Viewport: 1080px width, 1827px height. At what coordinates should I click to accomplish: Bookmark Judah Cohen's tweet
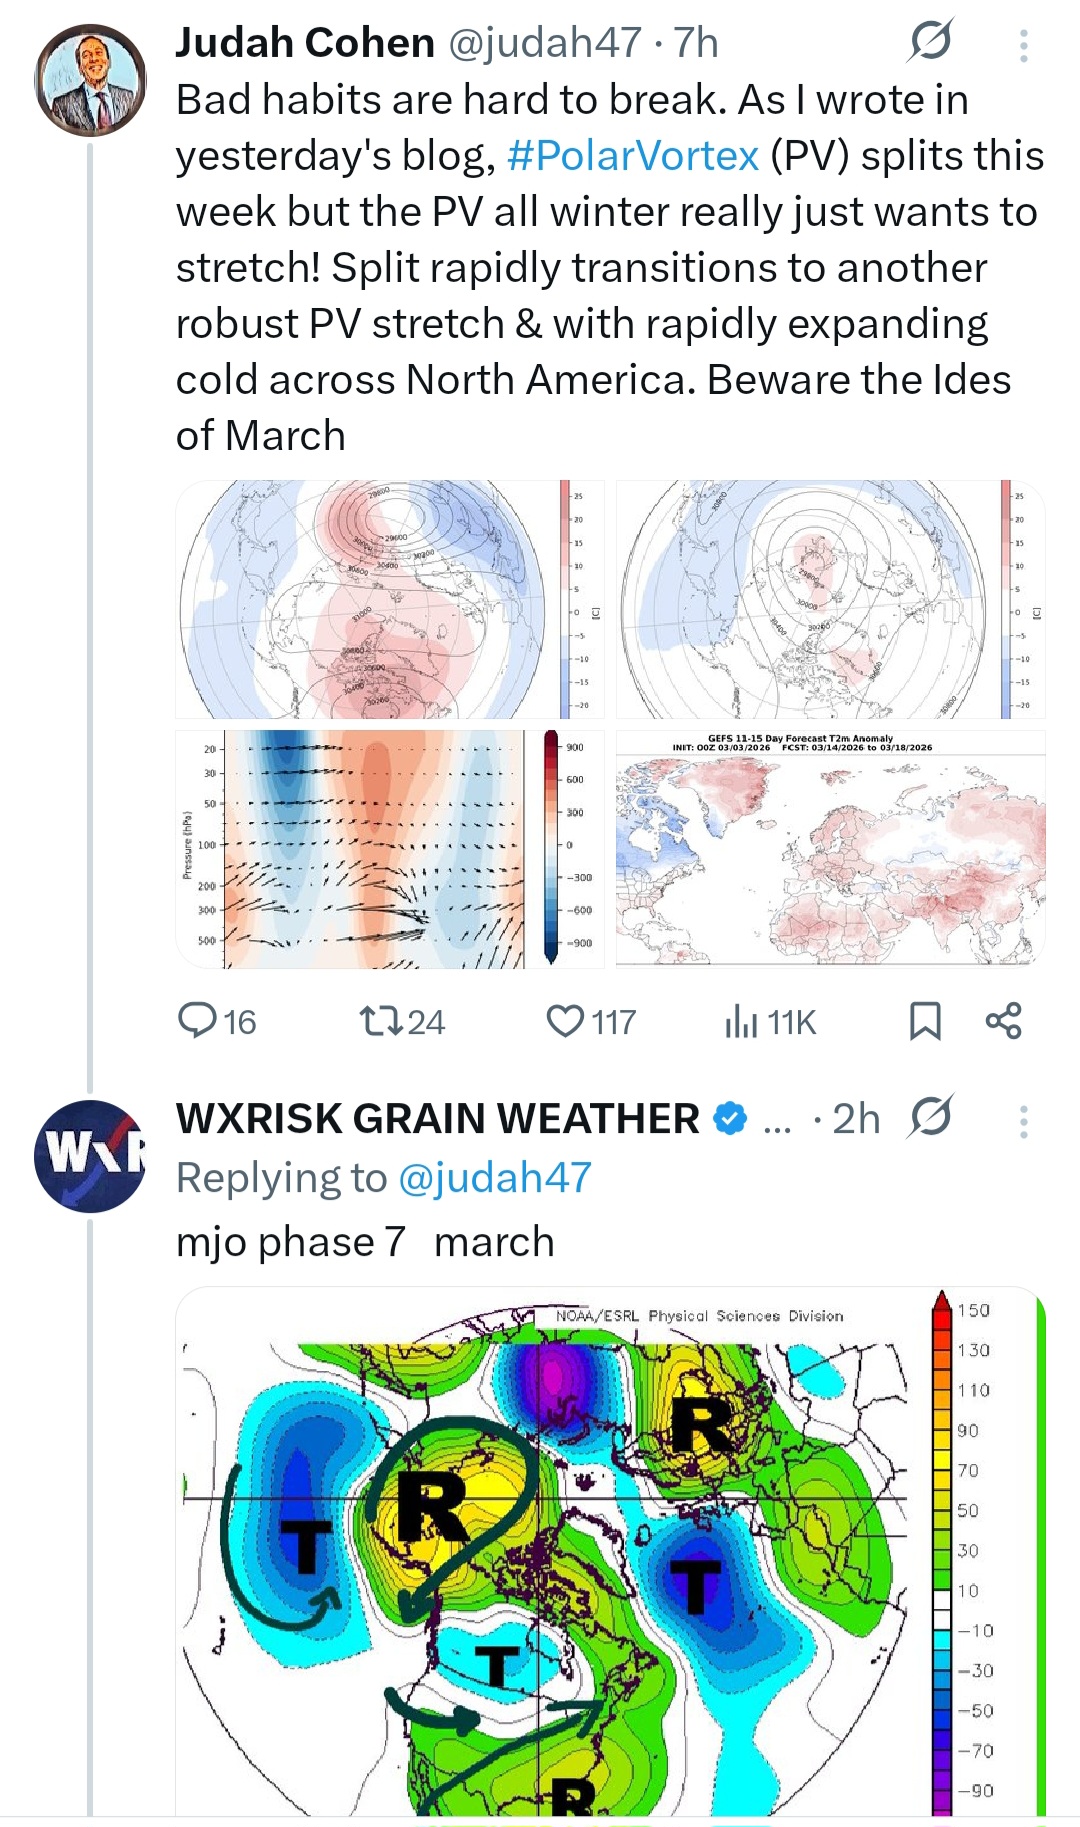pyautogui.click(x=925, y=1021)
